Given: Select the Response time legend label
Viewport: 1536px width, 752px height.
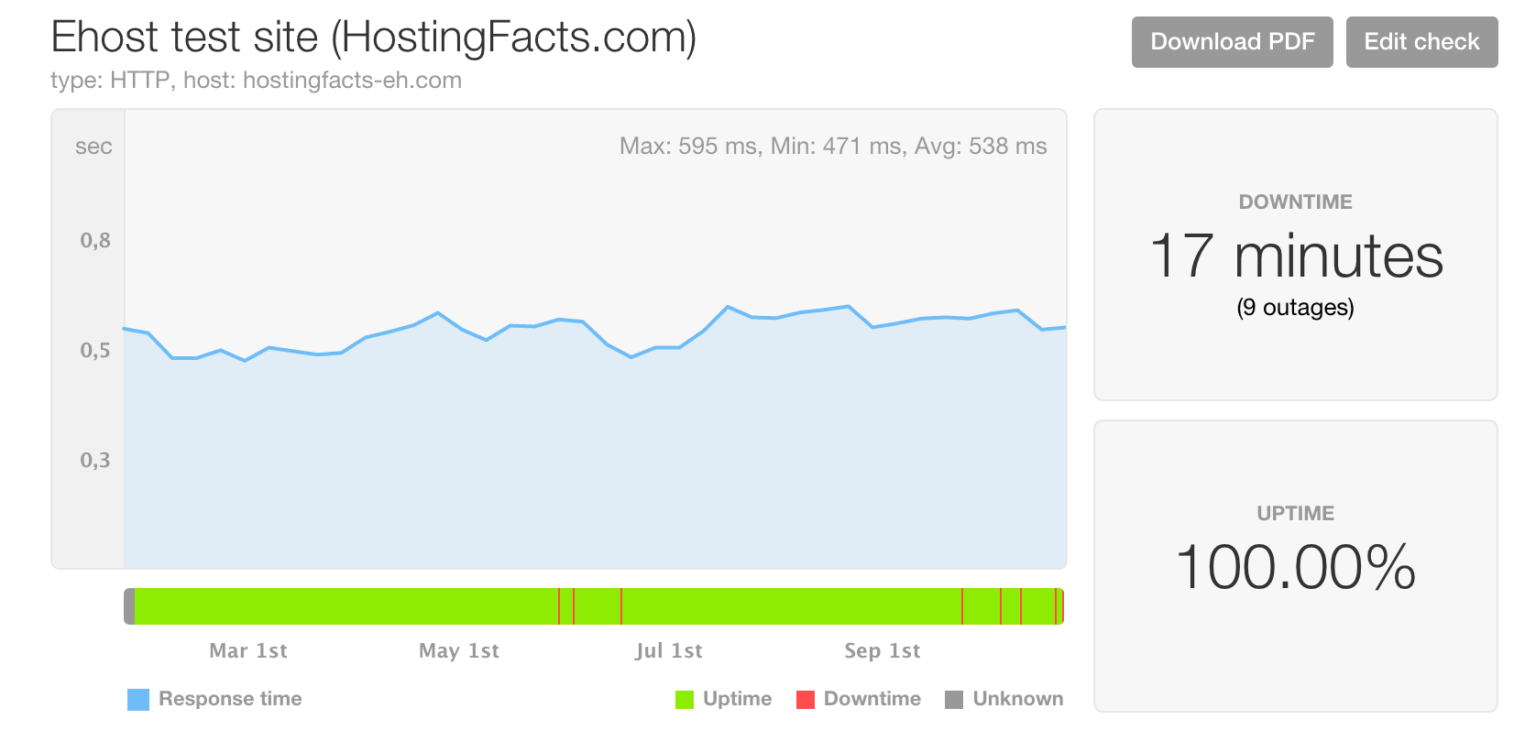Looking at the screenshot, I should click(x=230, y=699).
